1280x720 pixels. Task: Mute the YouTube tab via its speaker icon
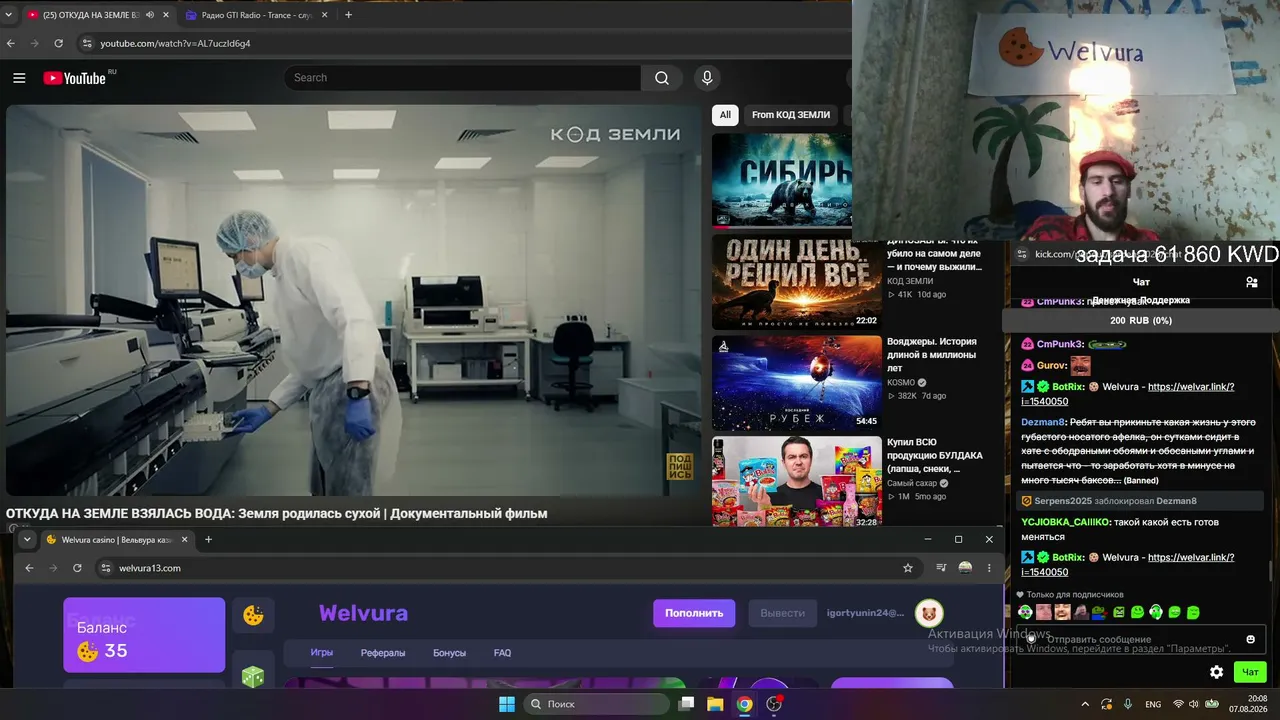tap(150, 15)
